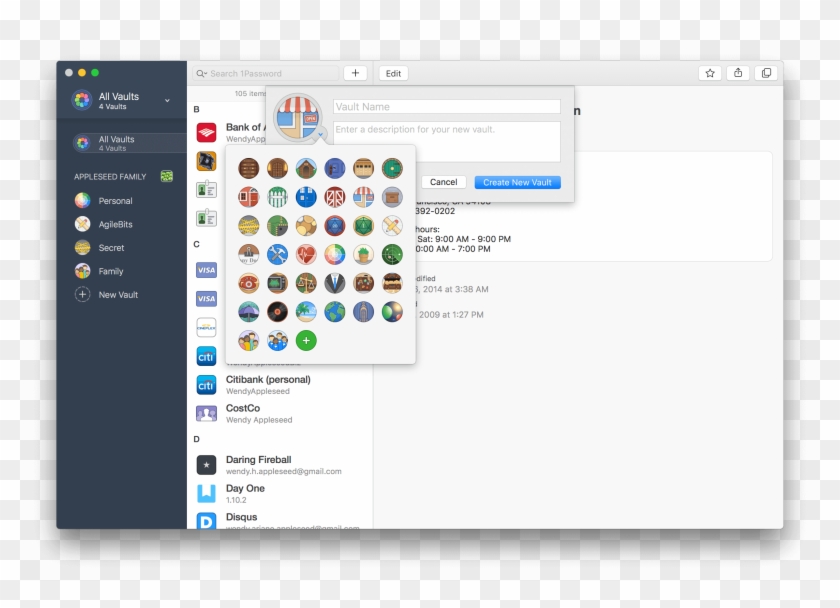This screenshot has width=840, height=608.
Task: Choose the suit and tie vault icon
Action: [335, 283]
